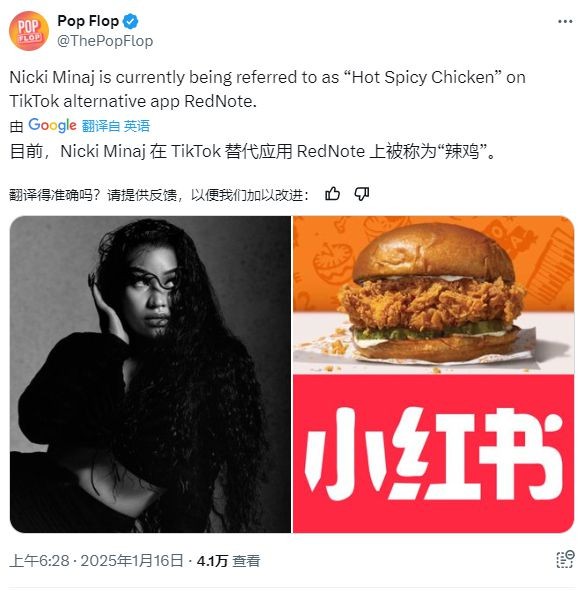Open the Pop Flop profile avatar
The image size is (587, 591).
pyautogui.click(x=29, y=31)
